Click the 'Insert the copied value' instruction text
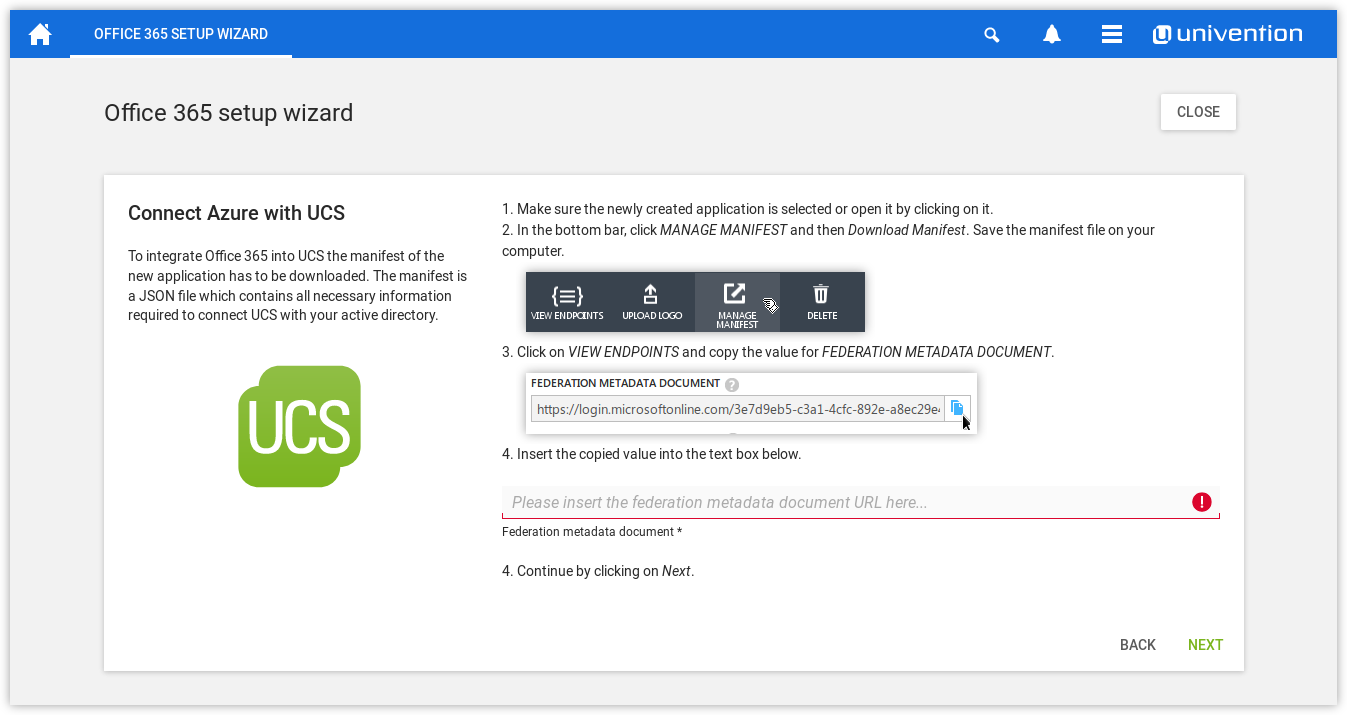 [x=651, y=454]
